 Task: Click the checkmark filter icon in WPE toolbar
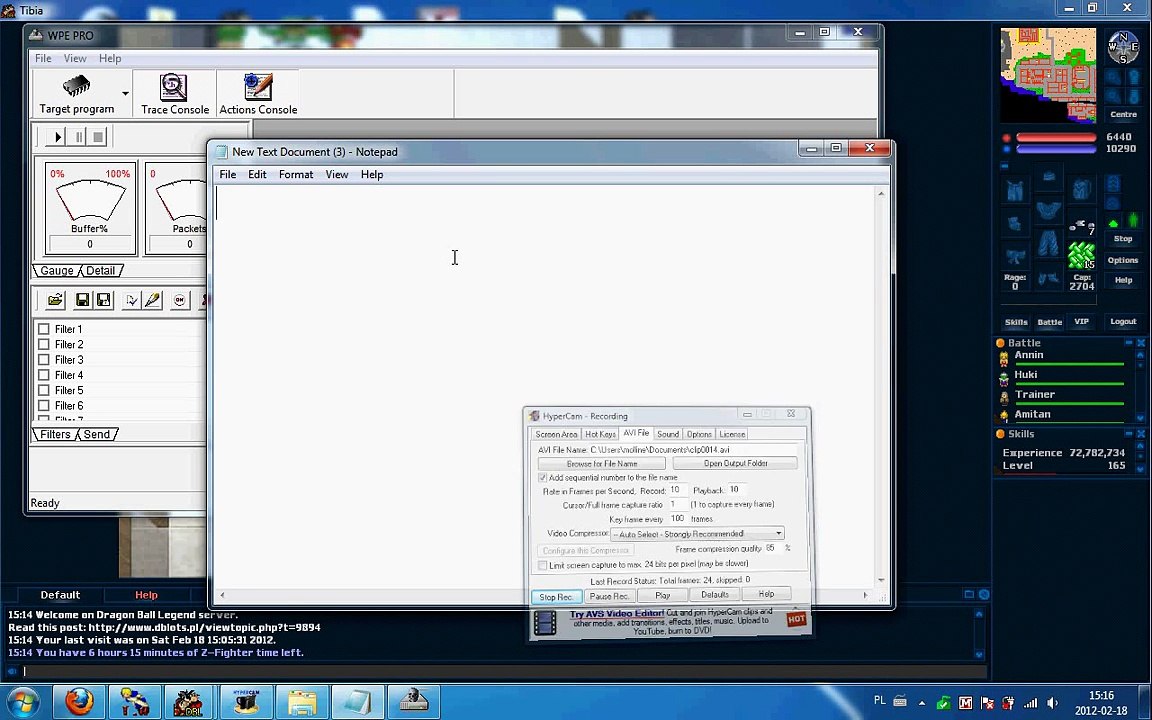[x=131, y=300]
